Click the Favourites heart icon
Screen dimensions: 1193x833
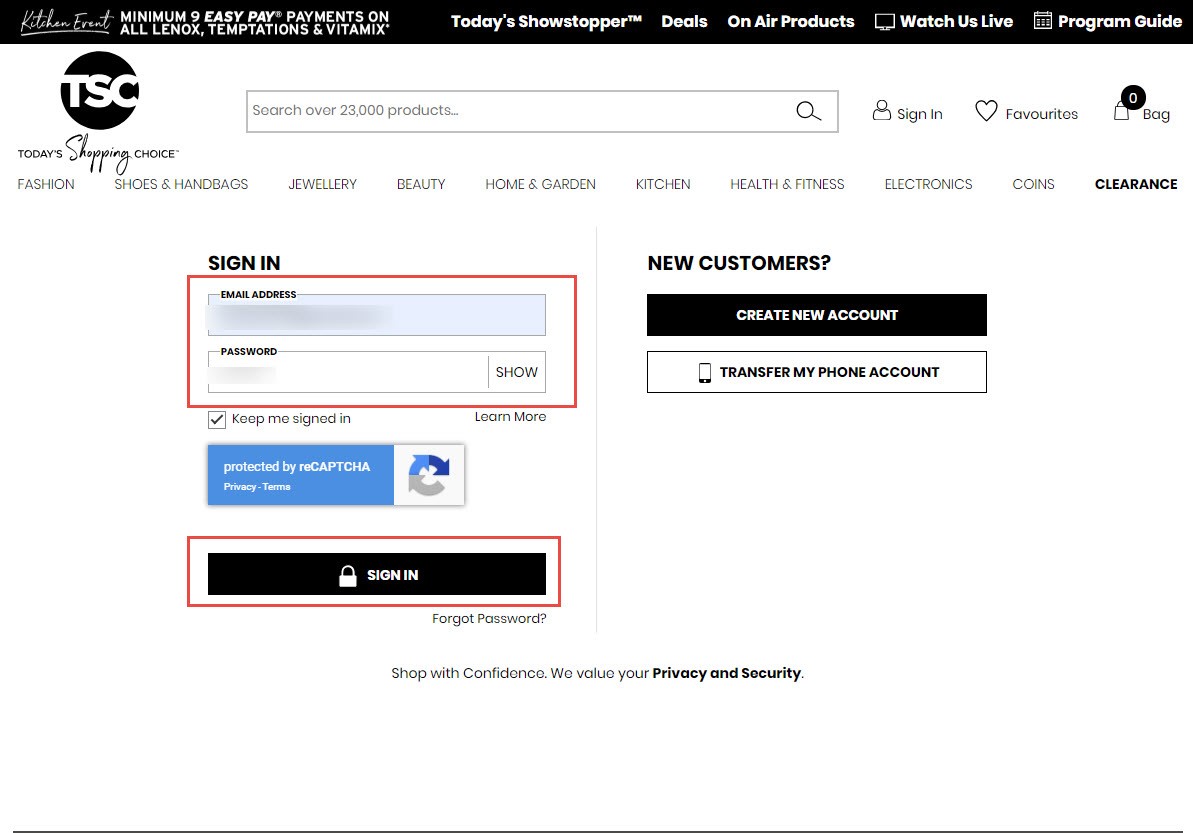pyautogui.click(x=986, y=111)
